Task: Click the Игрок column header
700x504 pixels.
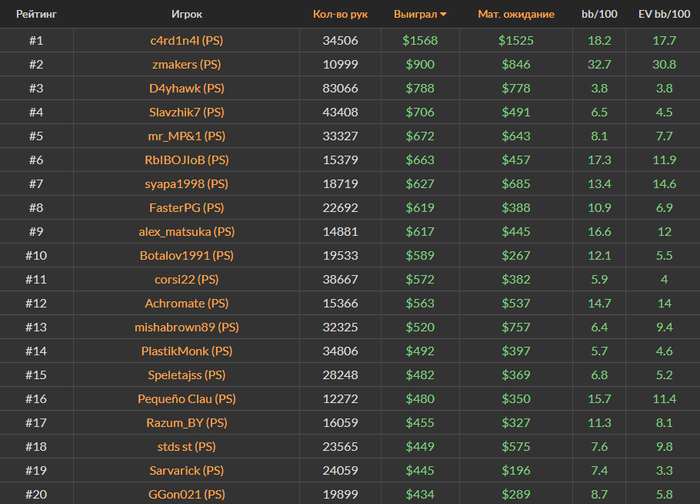Action: (187, 14)
